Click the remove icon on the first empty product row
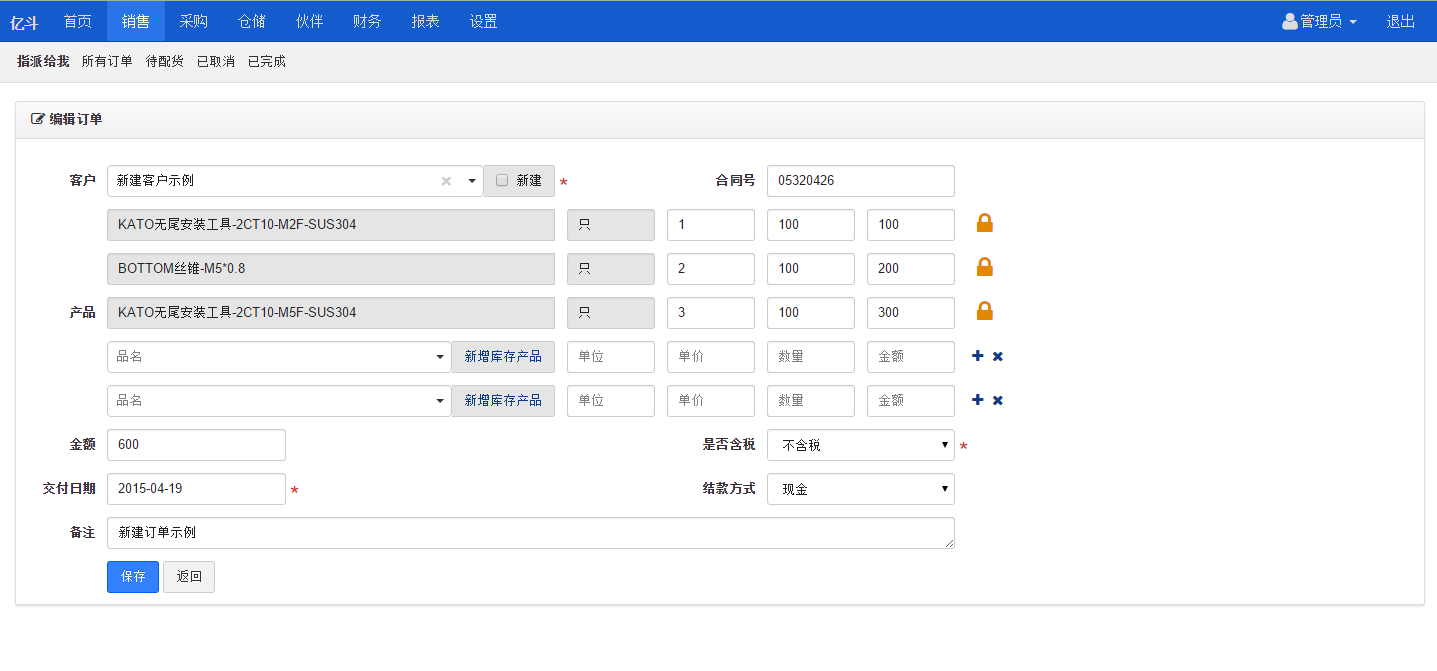Screen dimensions: 1437x671 click(998, 356)
